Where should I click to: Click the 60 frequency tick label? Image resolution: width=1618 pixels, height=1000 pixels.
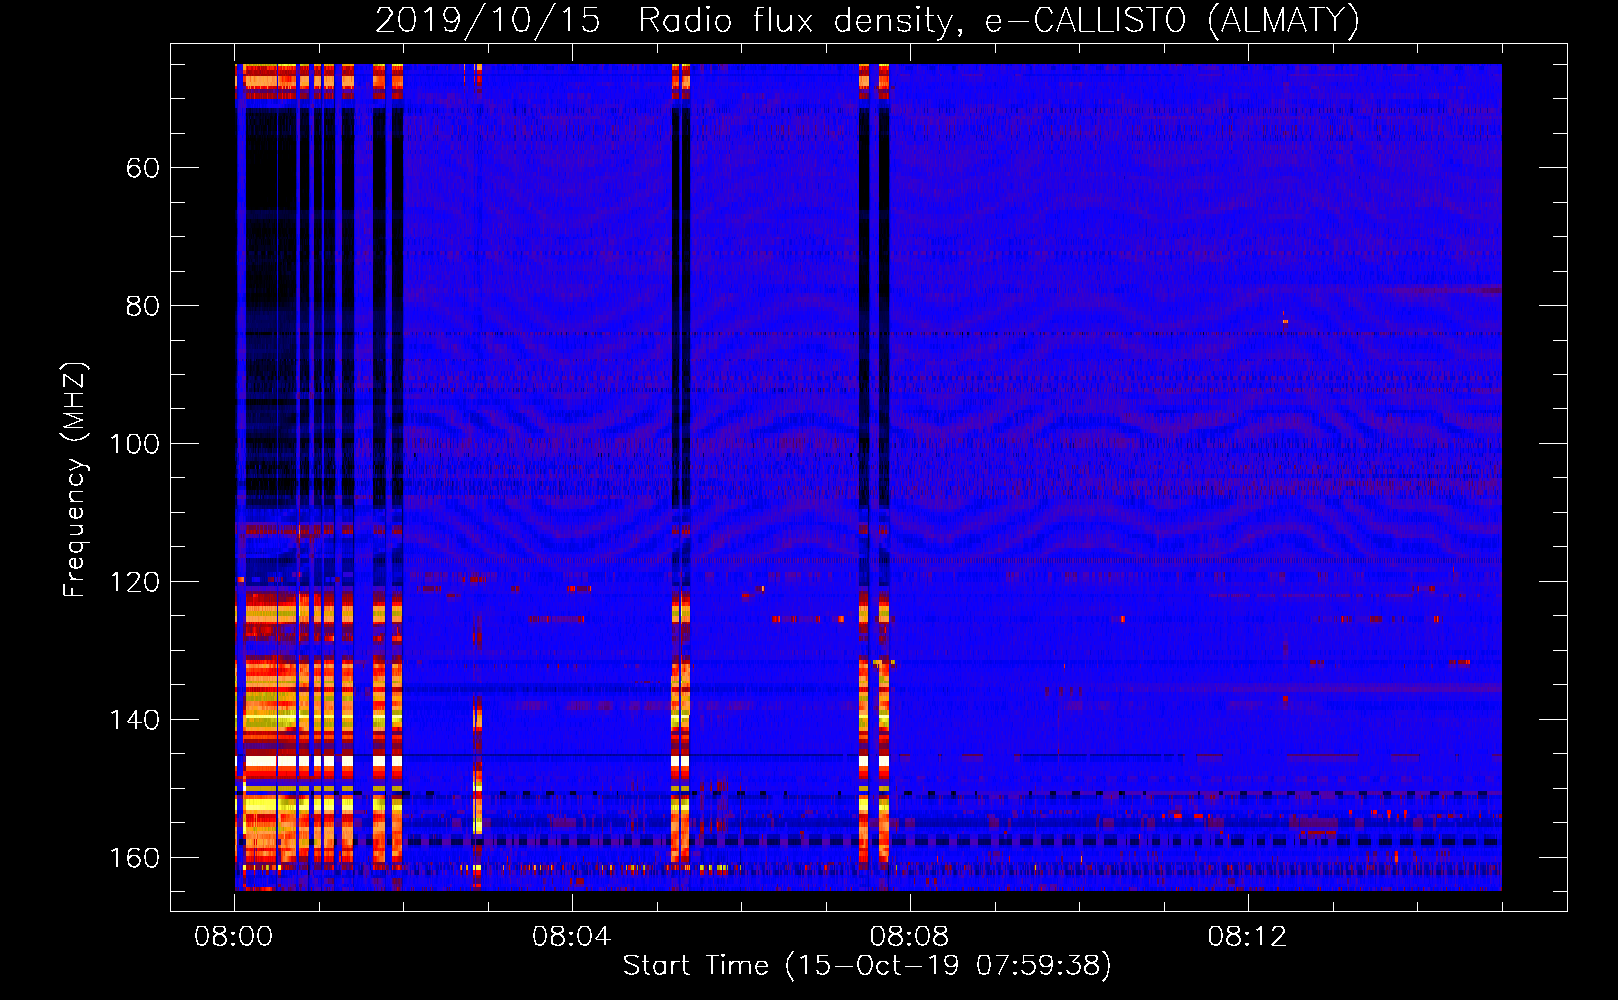(143, 168)
